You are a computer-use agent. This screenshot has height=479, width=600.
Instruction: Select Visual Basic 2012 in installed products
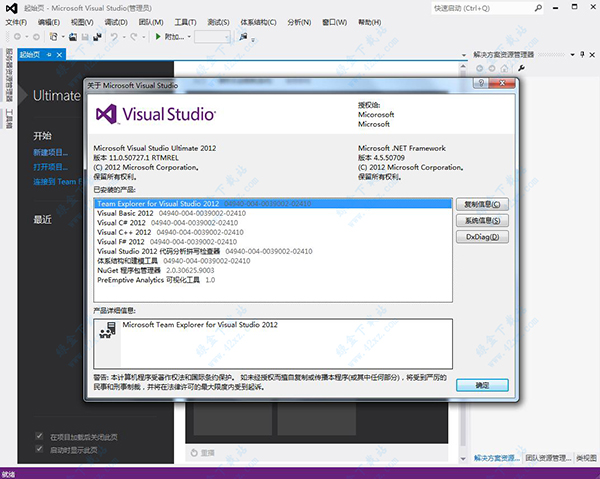273,213
